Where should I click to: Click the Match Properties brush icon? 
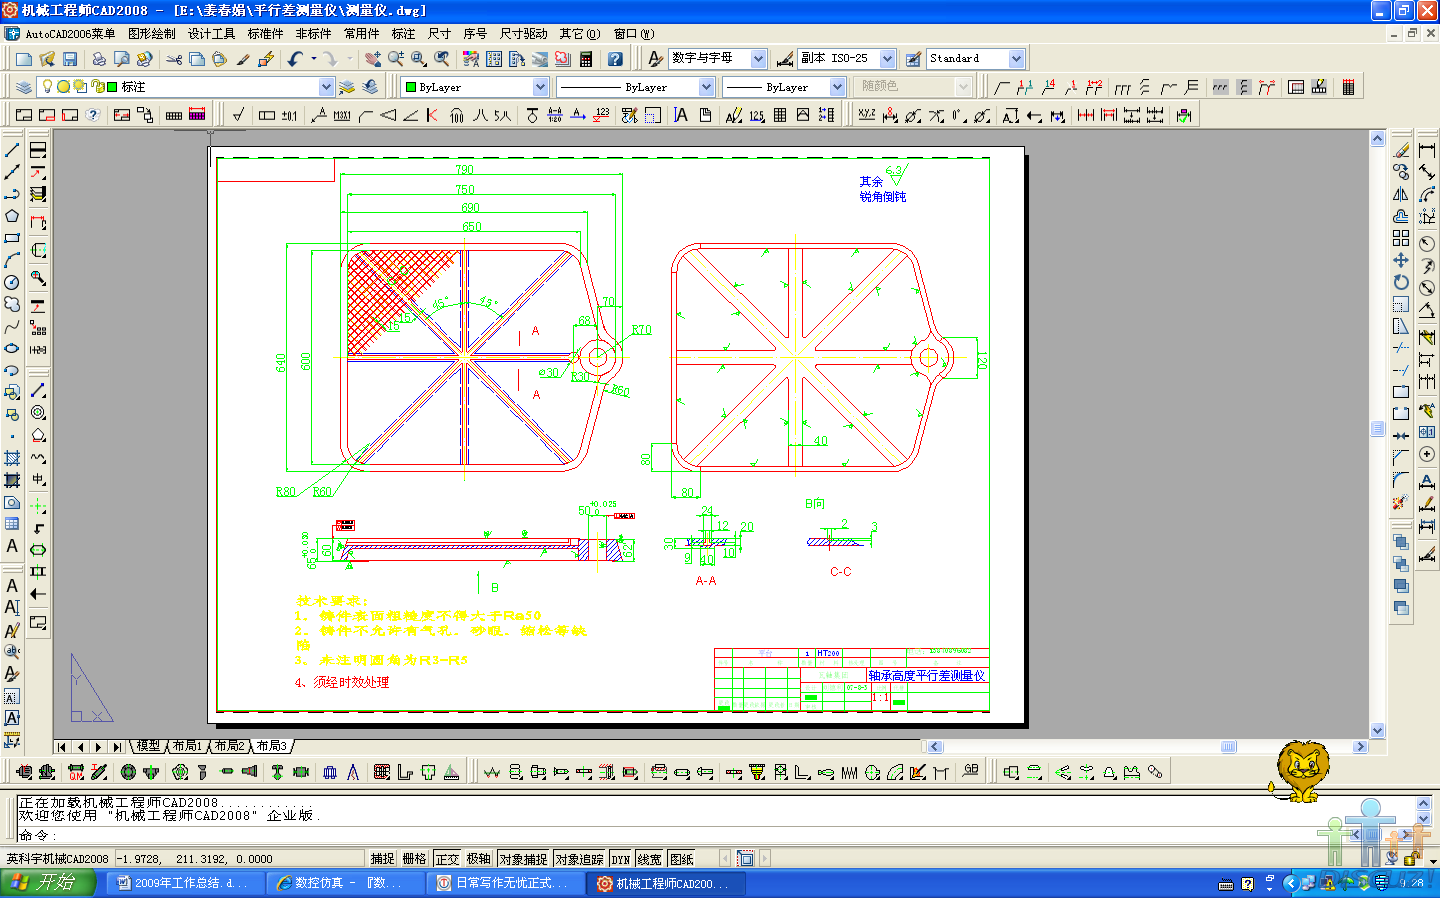[243, 59]
